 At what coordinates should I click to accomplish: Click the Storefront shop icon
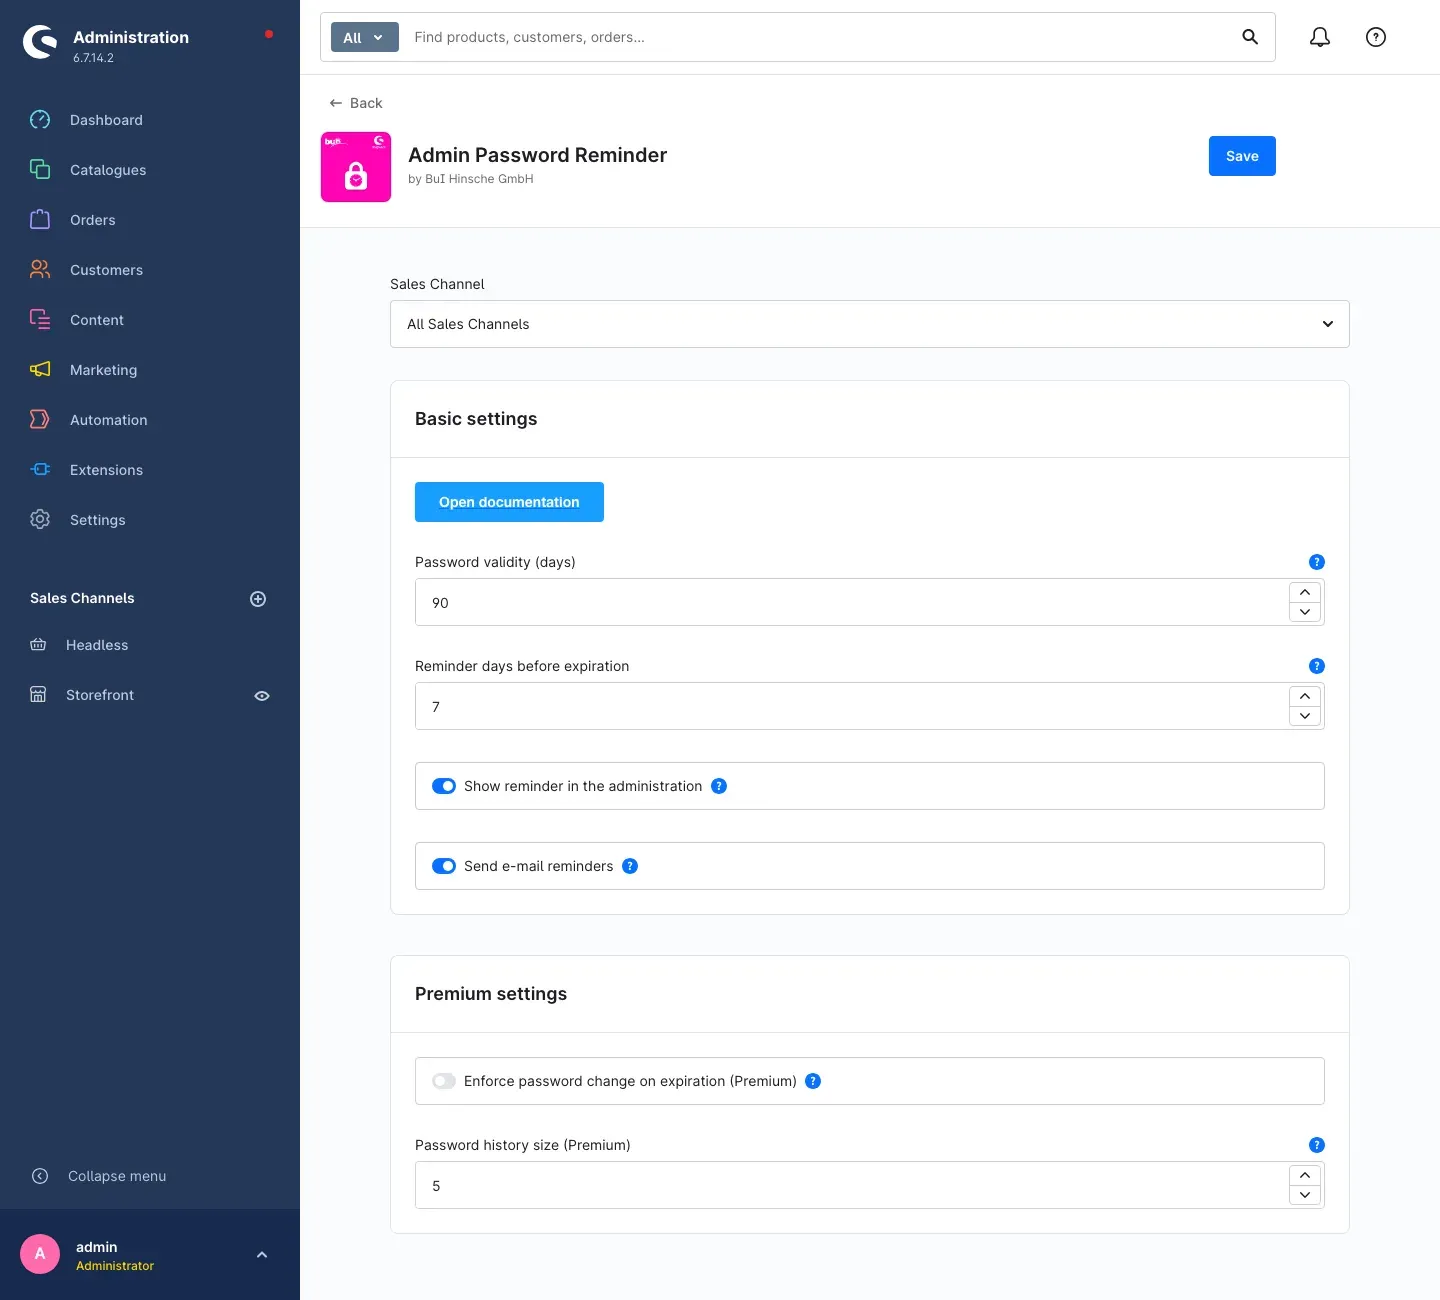[38, 695]
